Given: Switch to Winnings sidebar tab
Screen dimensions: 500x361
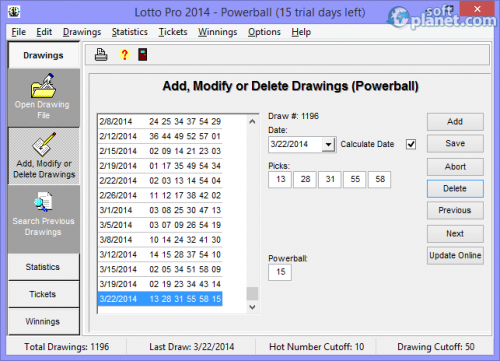Looking at the screenshot, I should point(43,322).
